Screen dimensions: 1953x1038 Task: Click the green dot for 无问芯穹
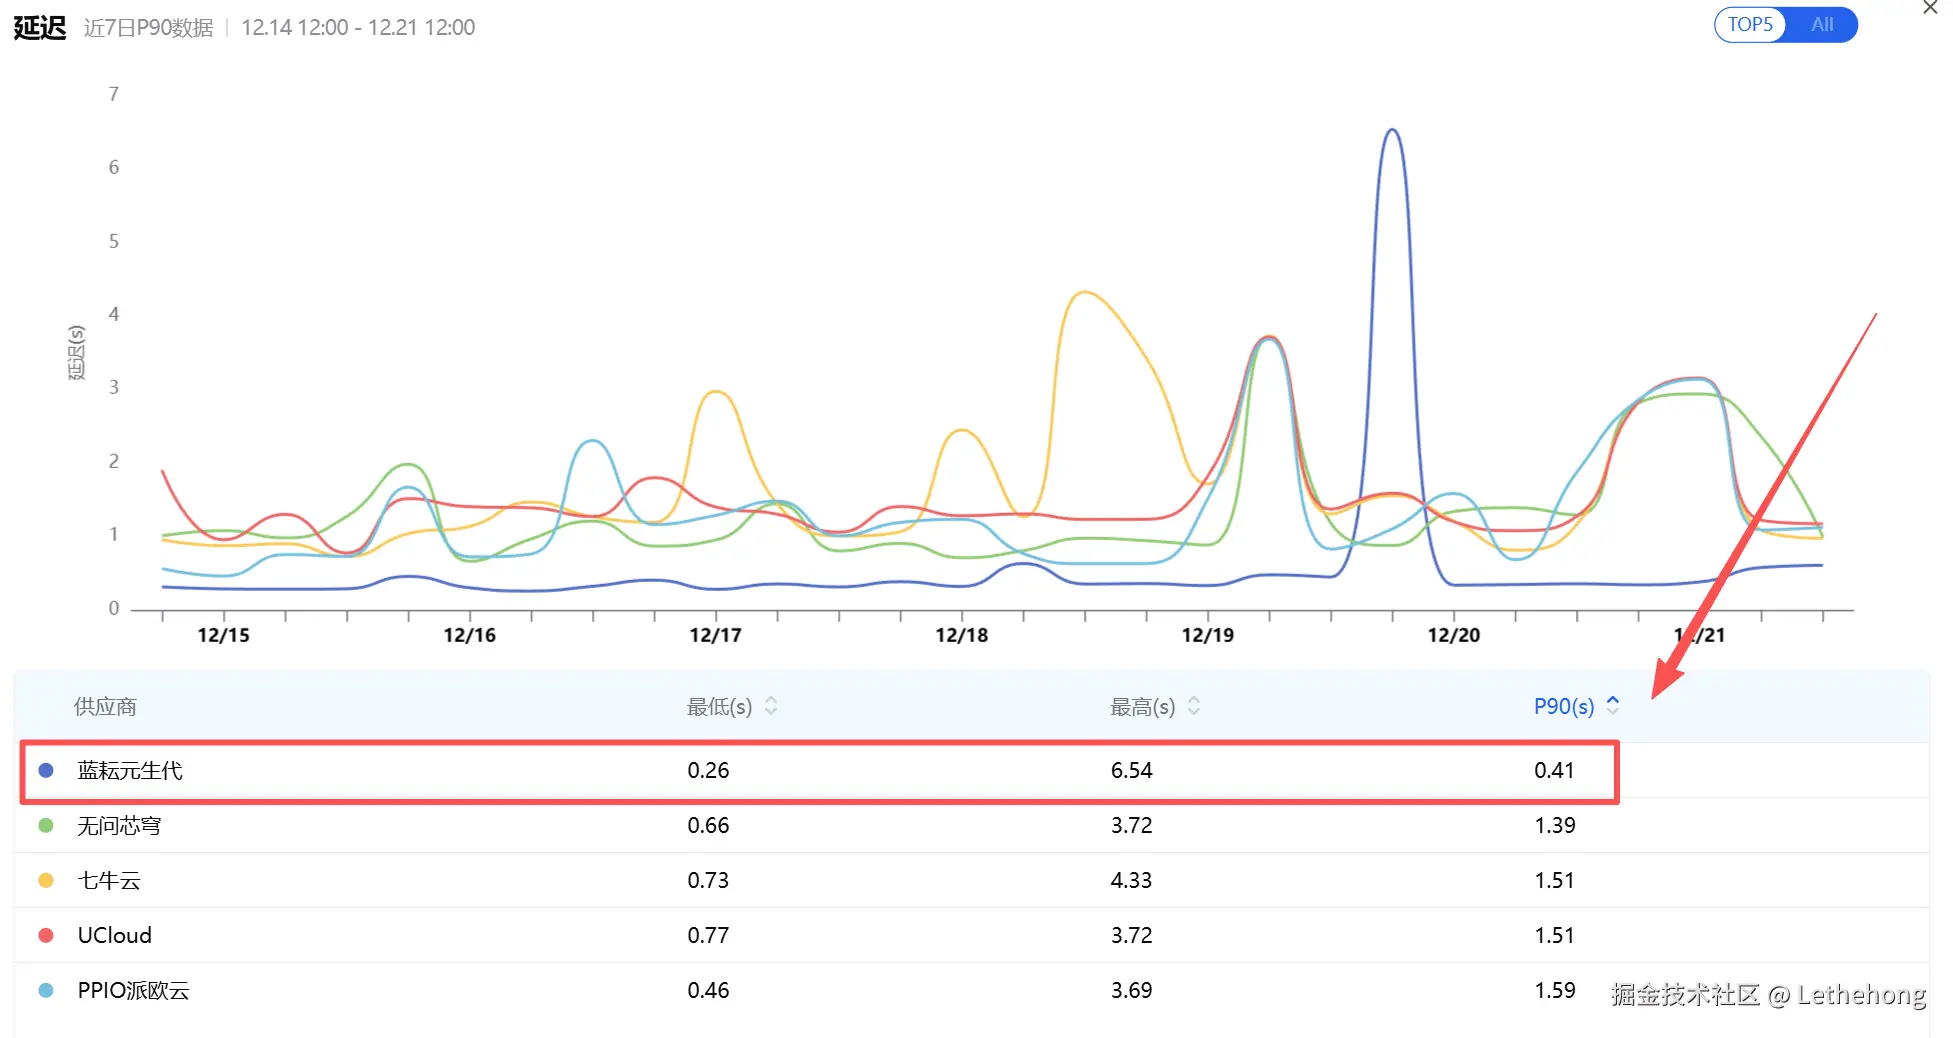click(x=46, y=826)
